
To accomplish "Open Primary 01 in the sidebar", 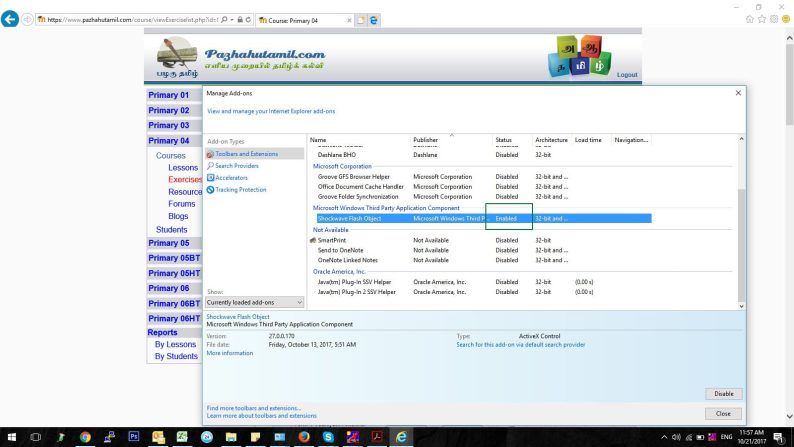I will (x=169, y=95).
